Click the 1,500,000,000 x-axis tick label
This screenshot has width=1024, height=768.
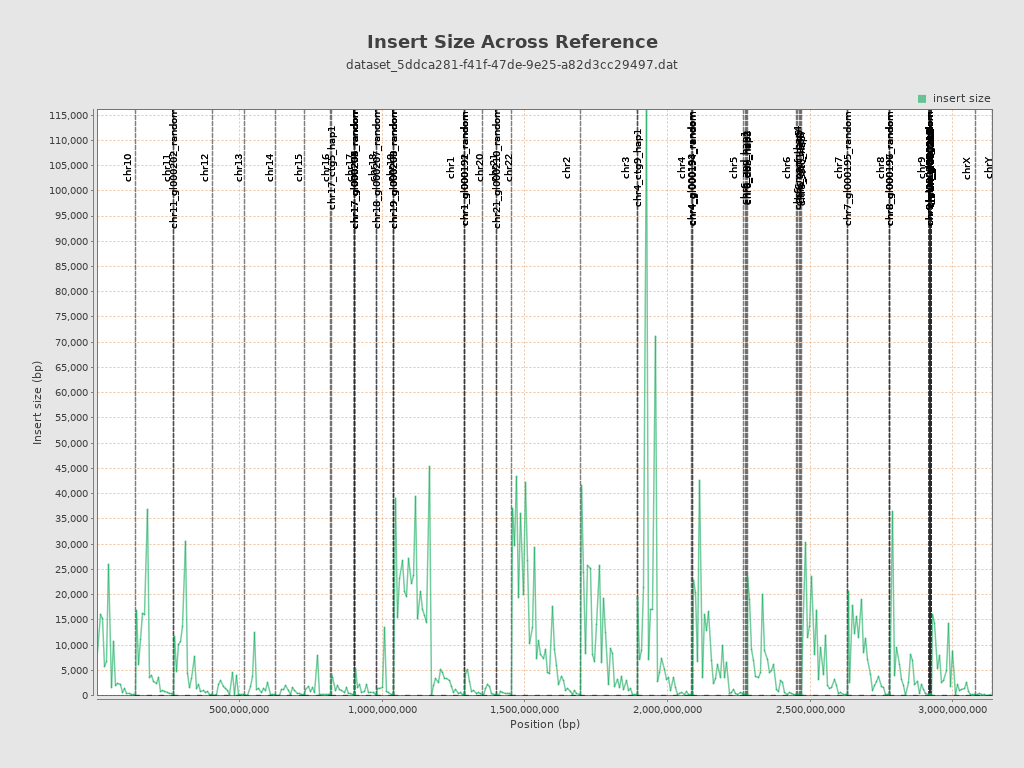[x=528, y=710]
